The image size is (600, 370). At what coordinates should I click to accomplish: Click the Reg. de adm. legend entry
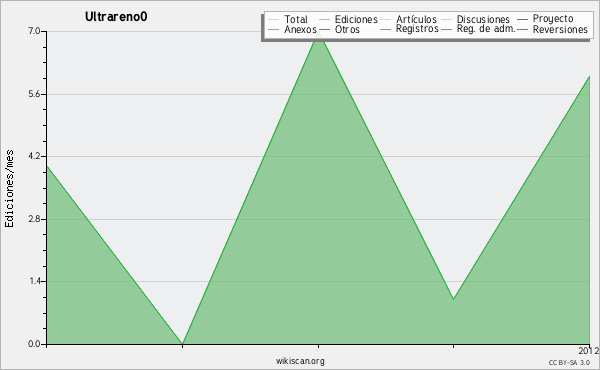point(486,29)
